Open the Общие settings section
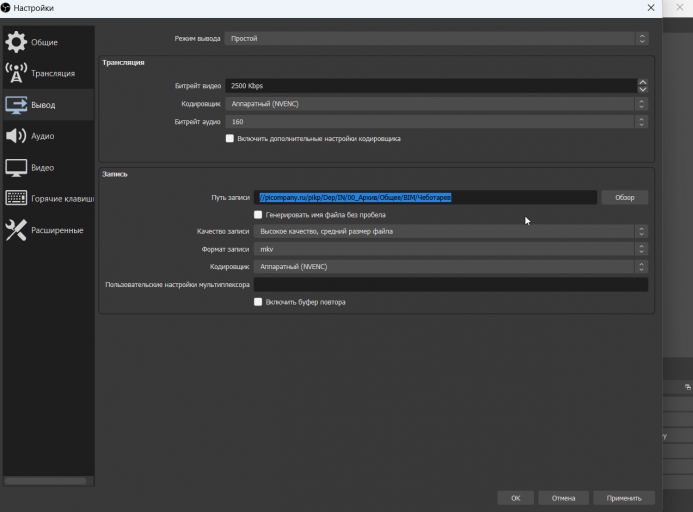Viewport: 693px width, 512px height. pos(44,42)
